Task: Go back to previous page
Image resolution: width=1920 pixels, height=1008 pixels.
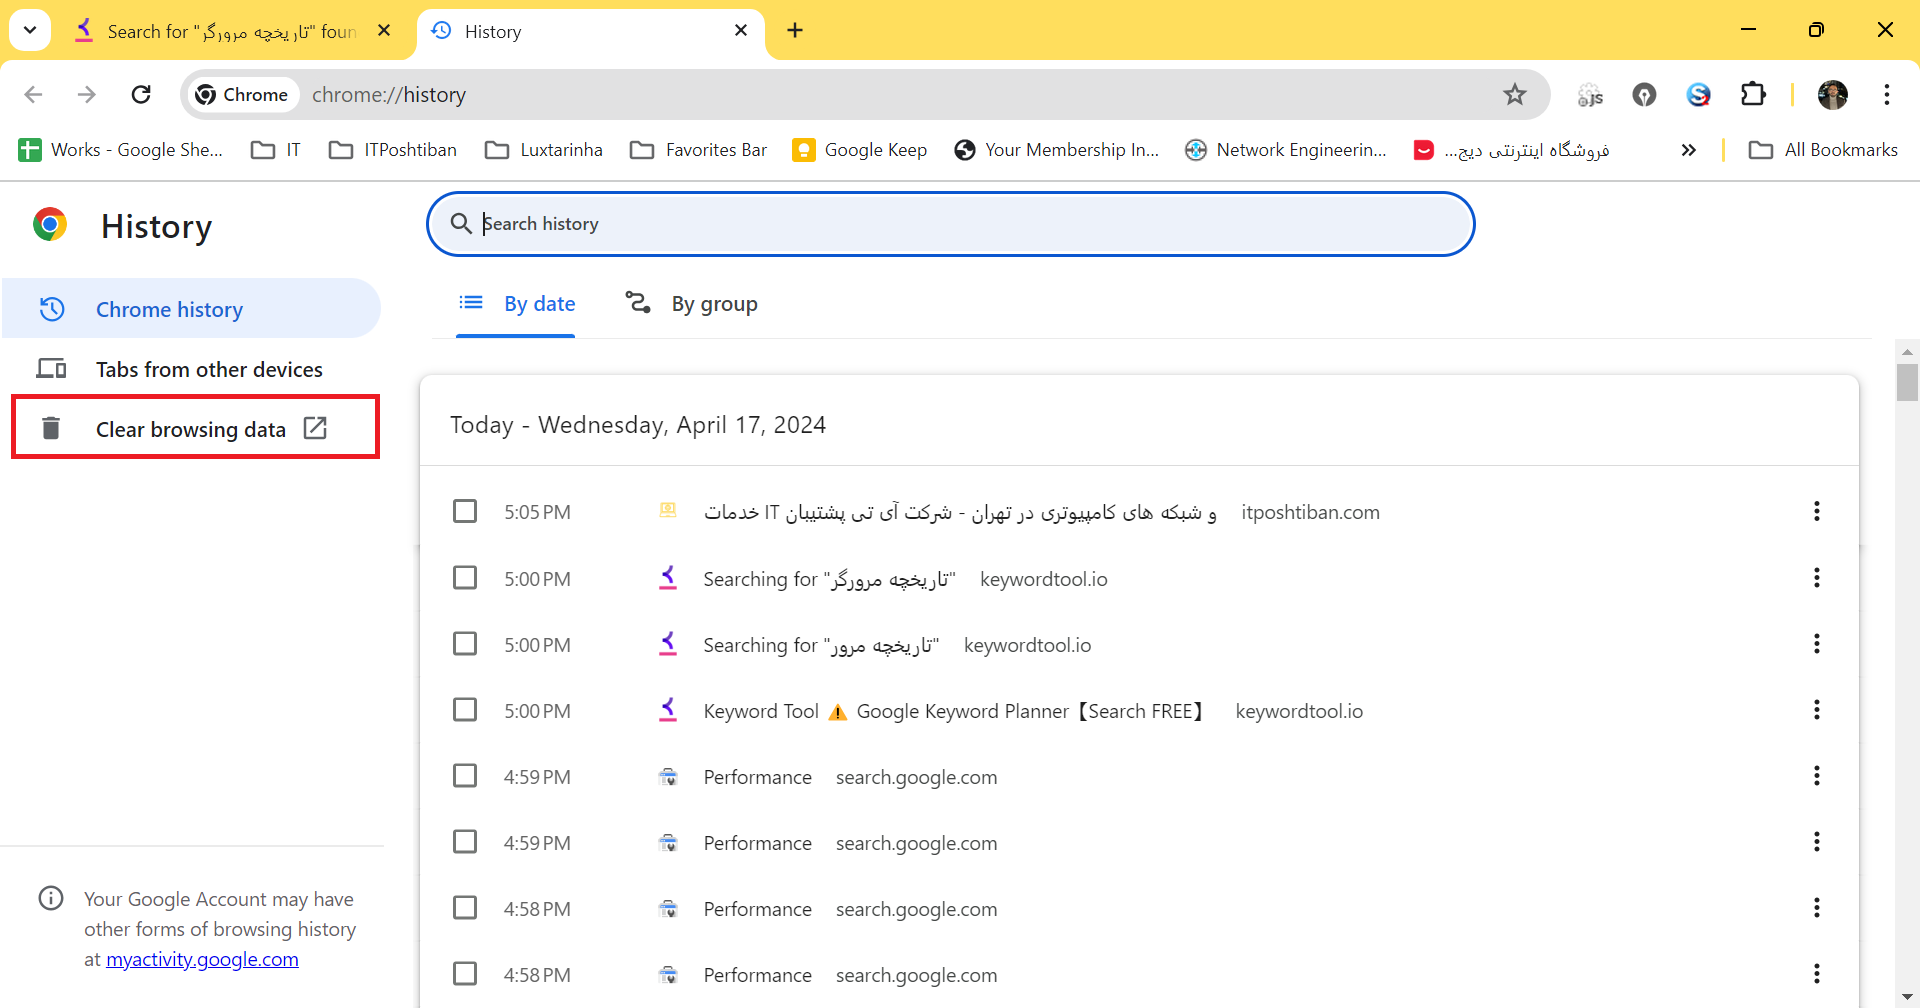Action: 33,94
